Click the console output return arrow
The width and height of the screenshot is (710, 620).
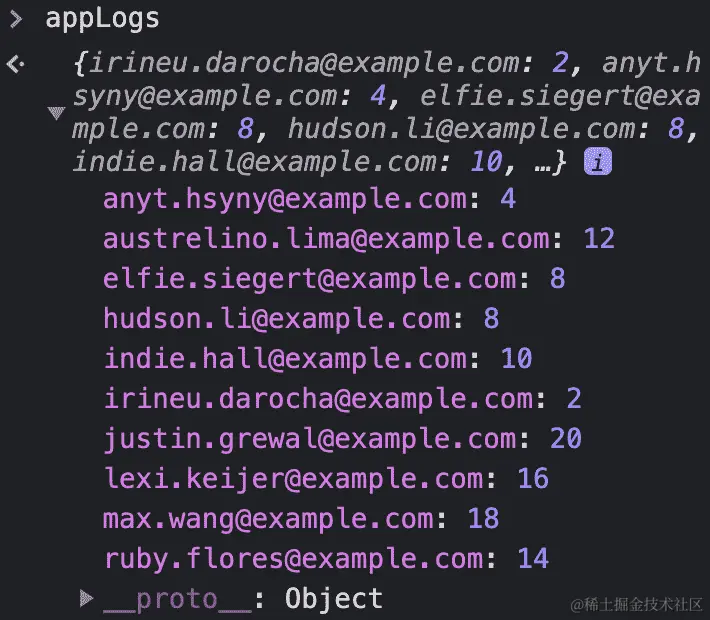point(15,64)
